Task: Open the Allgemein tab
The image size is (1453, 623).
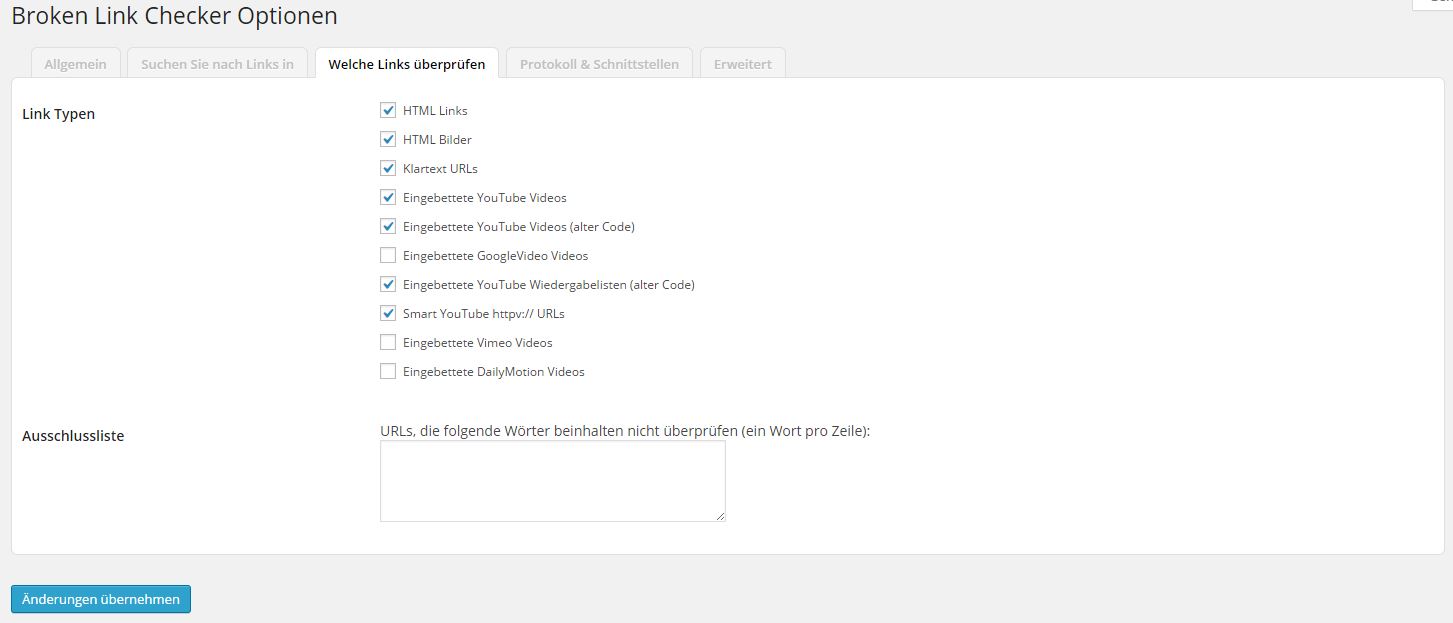Action: tap(75, 63)
